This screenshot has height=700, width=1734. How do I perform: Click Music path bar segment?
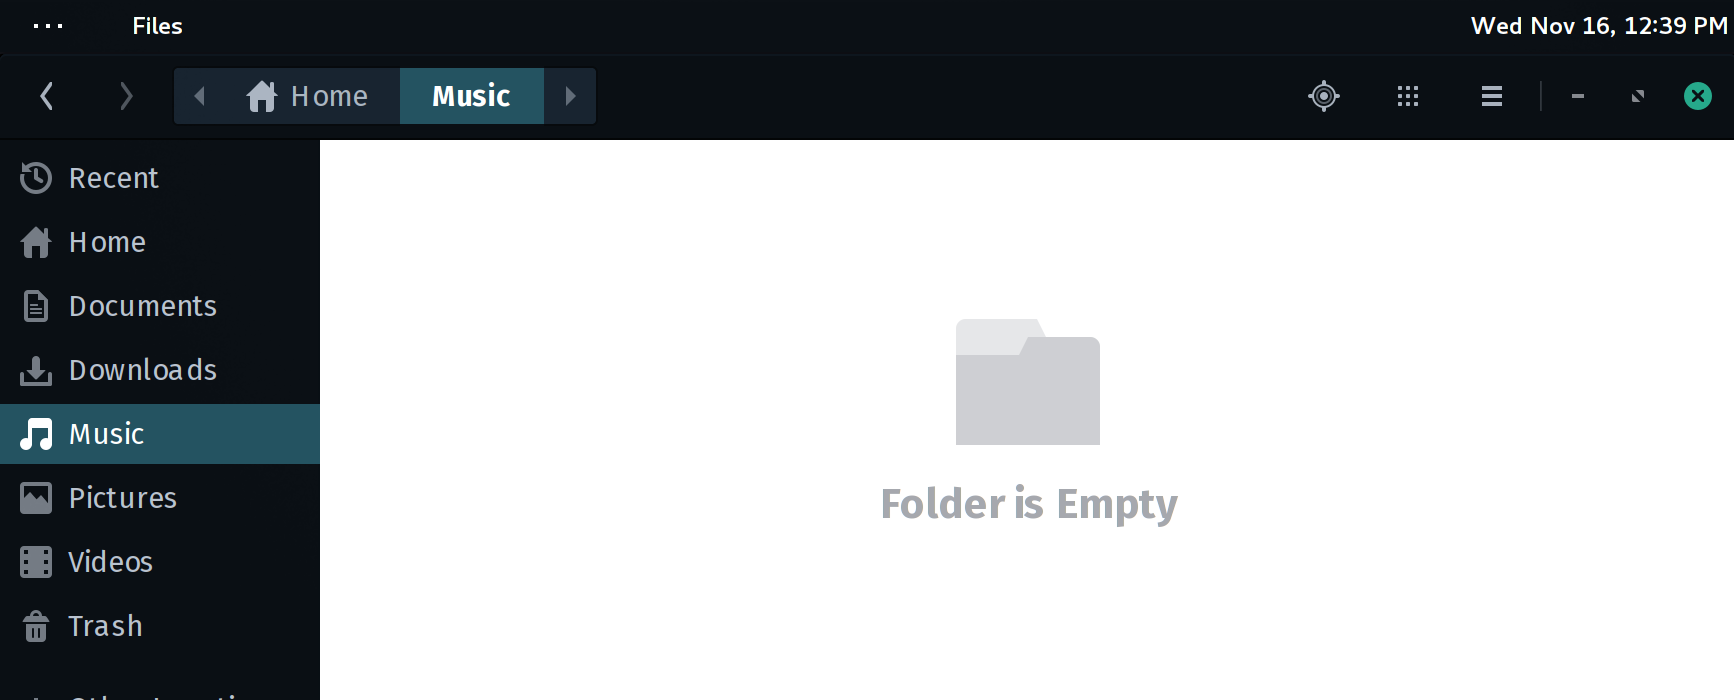click(472, 96)
